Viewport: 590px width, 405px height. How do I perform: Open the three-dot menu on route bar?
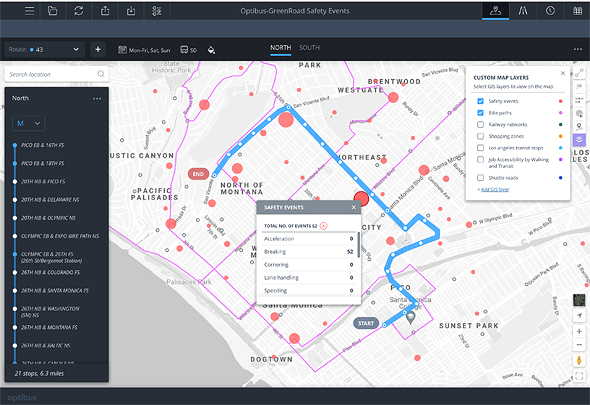(578, 49)
